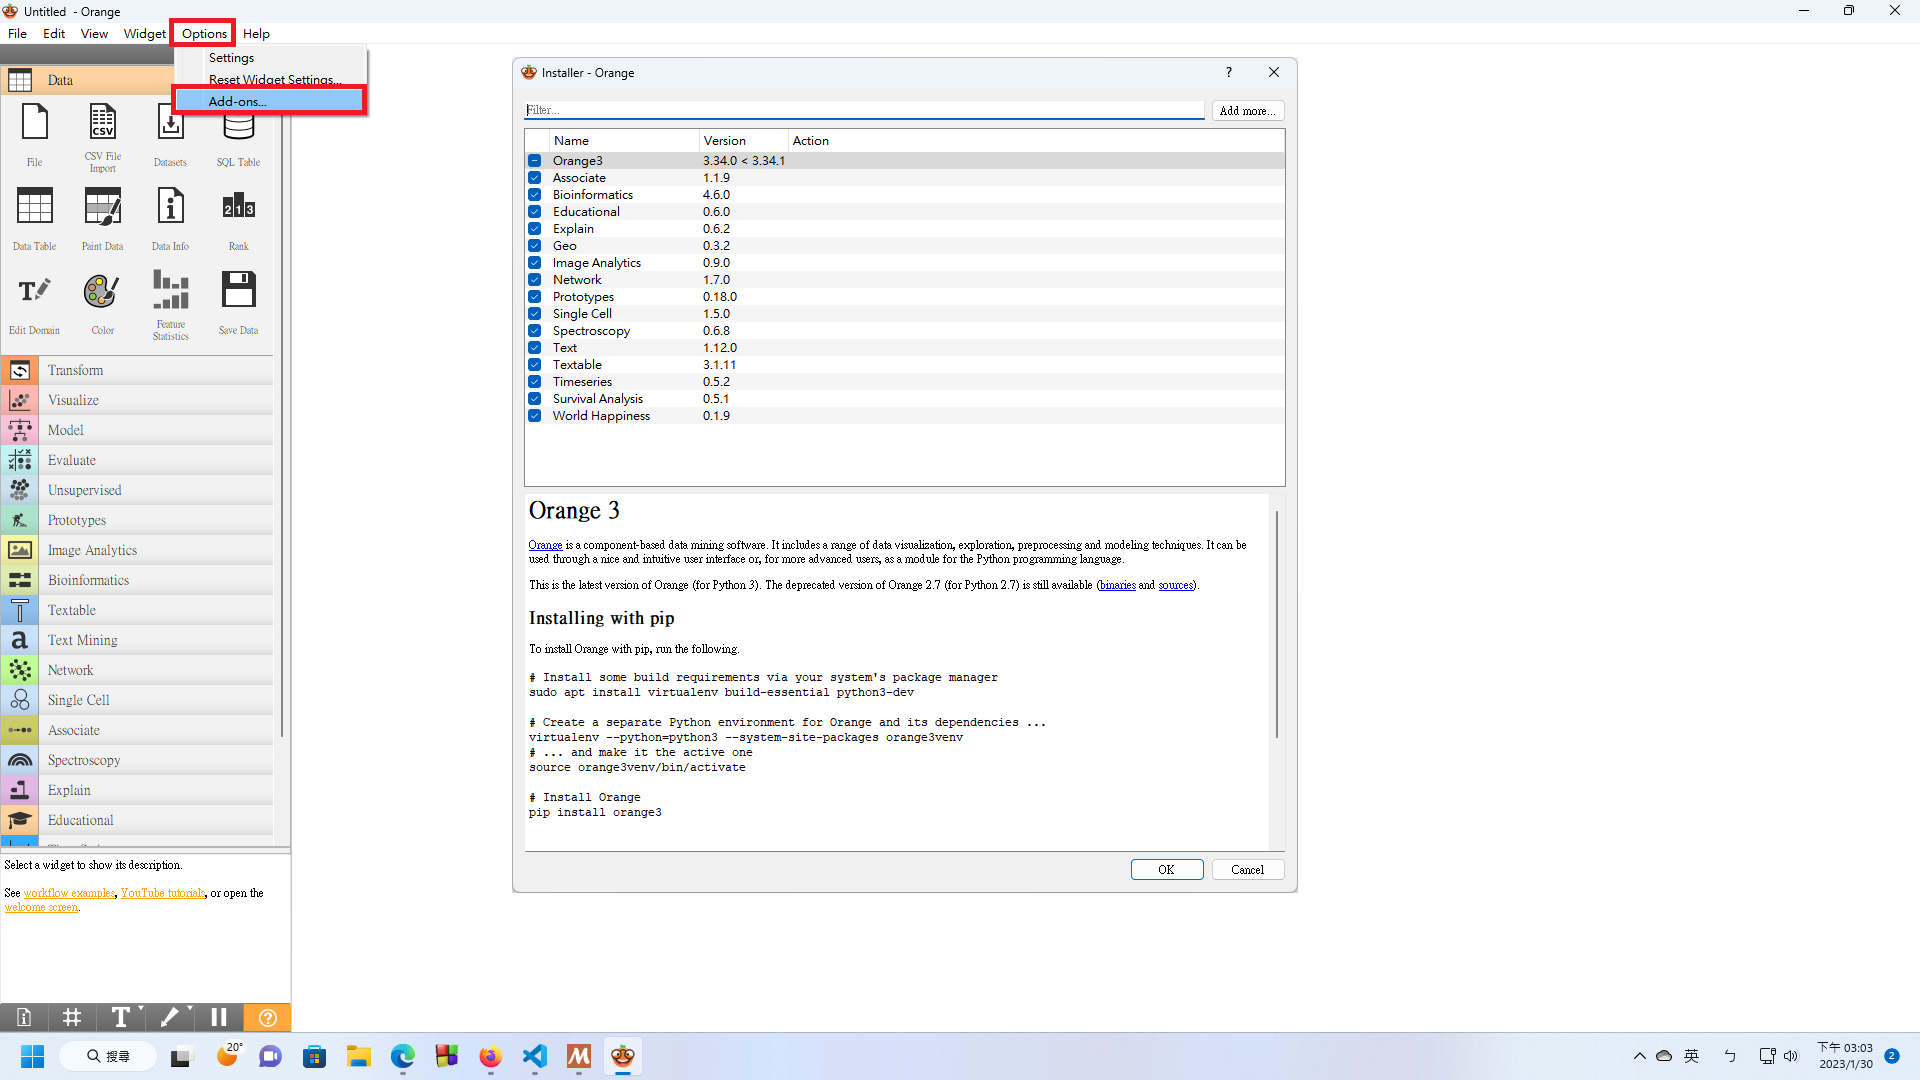The height and width of the screenshot is (1080, 1920).
Task: Click the OK button in the installer
Action: click(x=1166, y=869)
